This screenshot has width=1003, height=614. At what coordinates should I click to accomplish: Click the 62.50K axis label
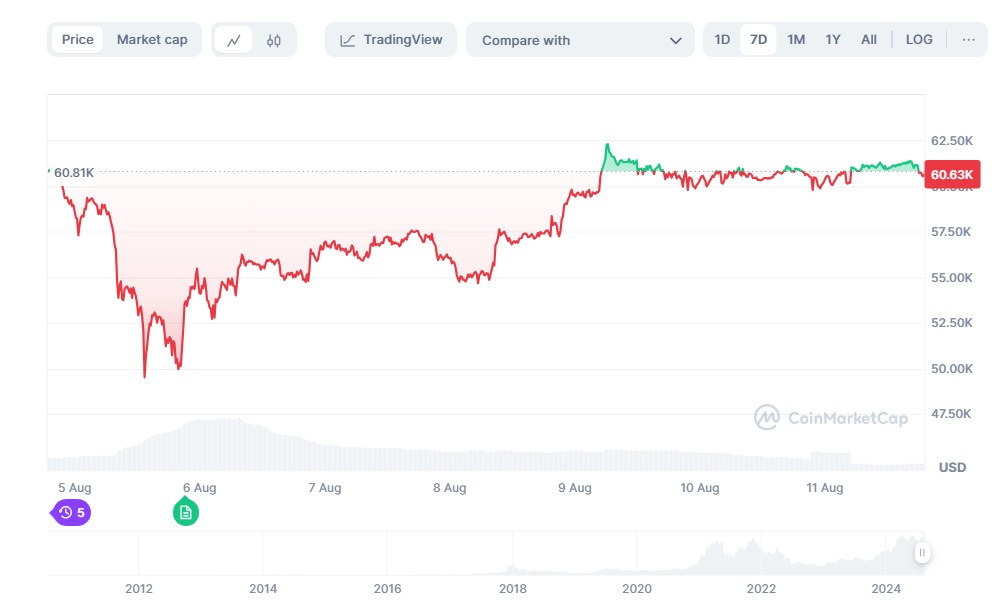[952, 141]
